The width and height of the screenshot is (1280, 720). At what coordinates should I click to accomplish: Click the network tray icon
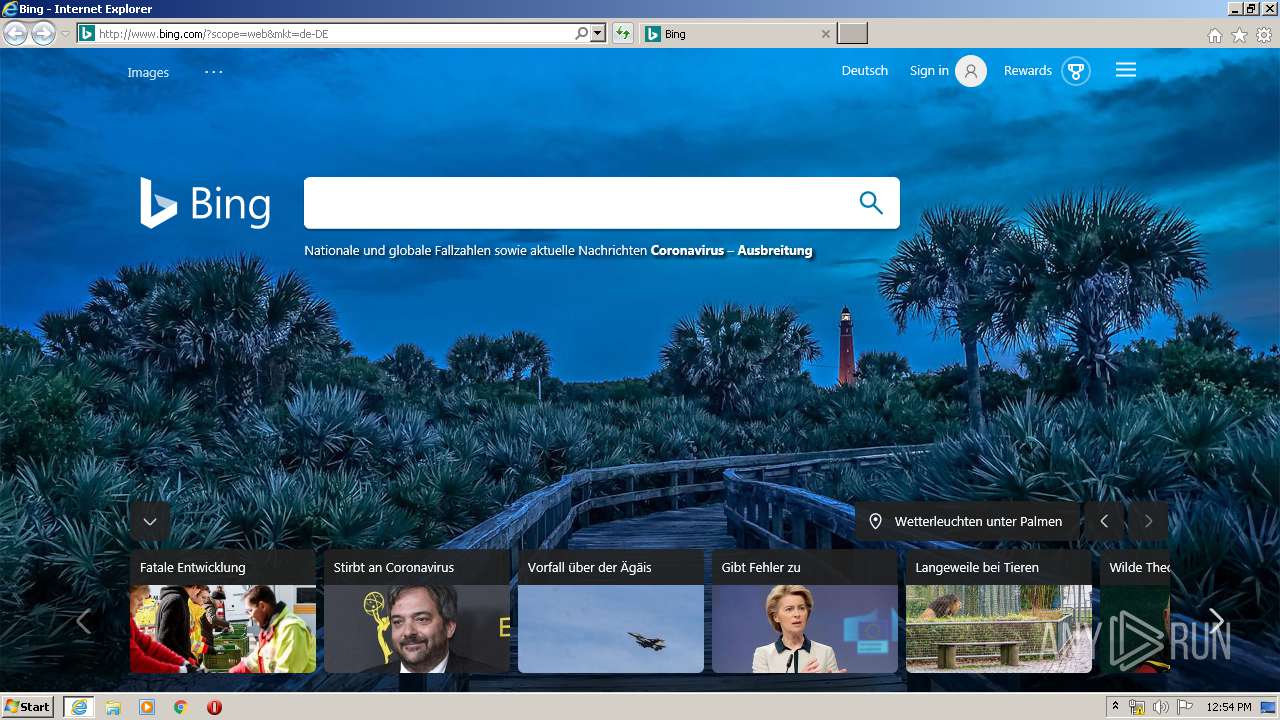point(1137,707)
